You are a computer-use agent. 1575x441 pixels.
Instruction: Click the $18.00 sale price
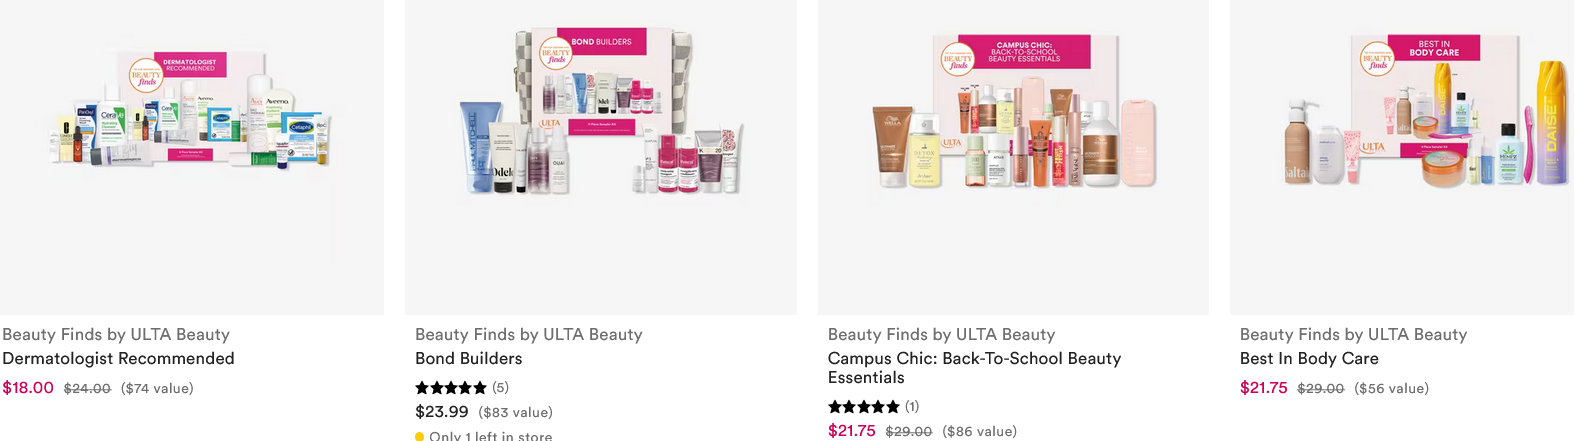28,388
